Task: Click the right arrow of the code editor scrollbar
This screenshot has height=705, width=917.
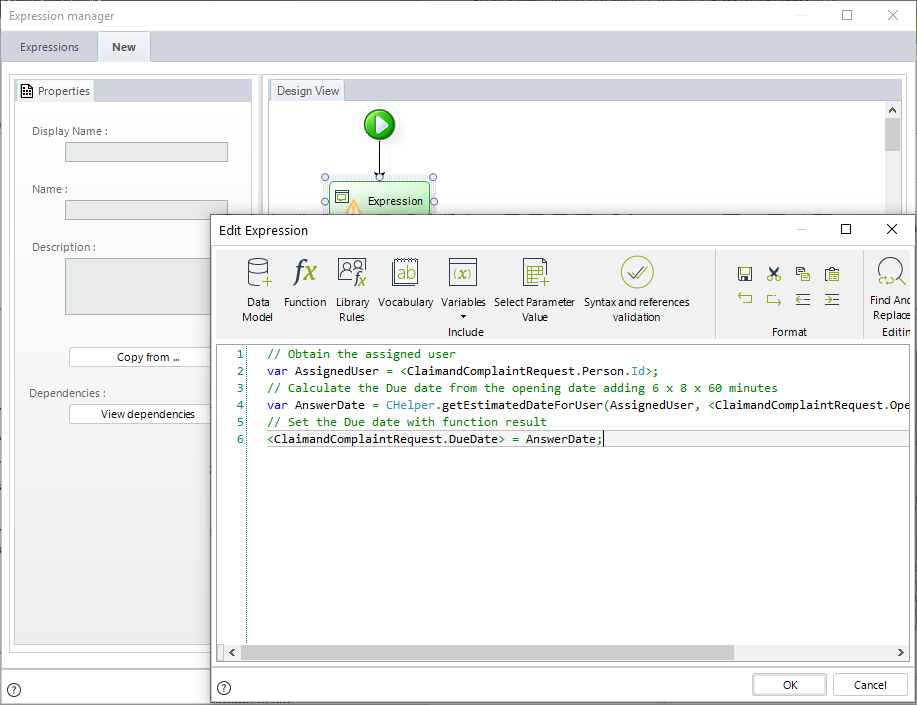Action: (x=901, y=652)
